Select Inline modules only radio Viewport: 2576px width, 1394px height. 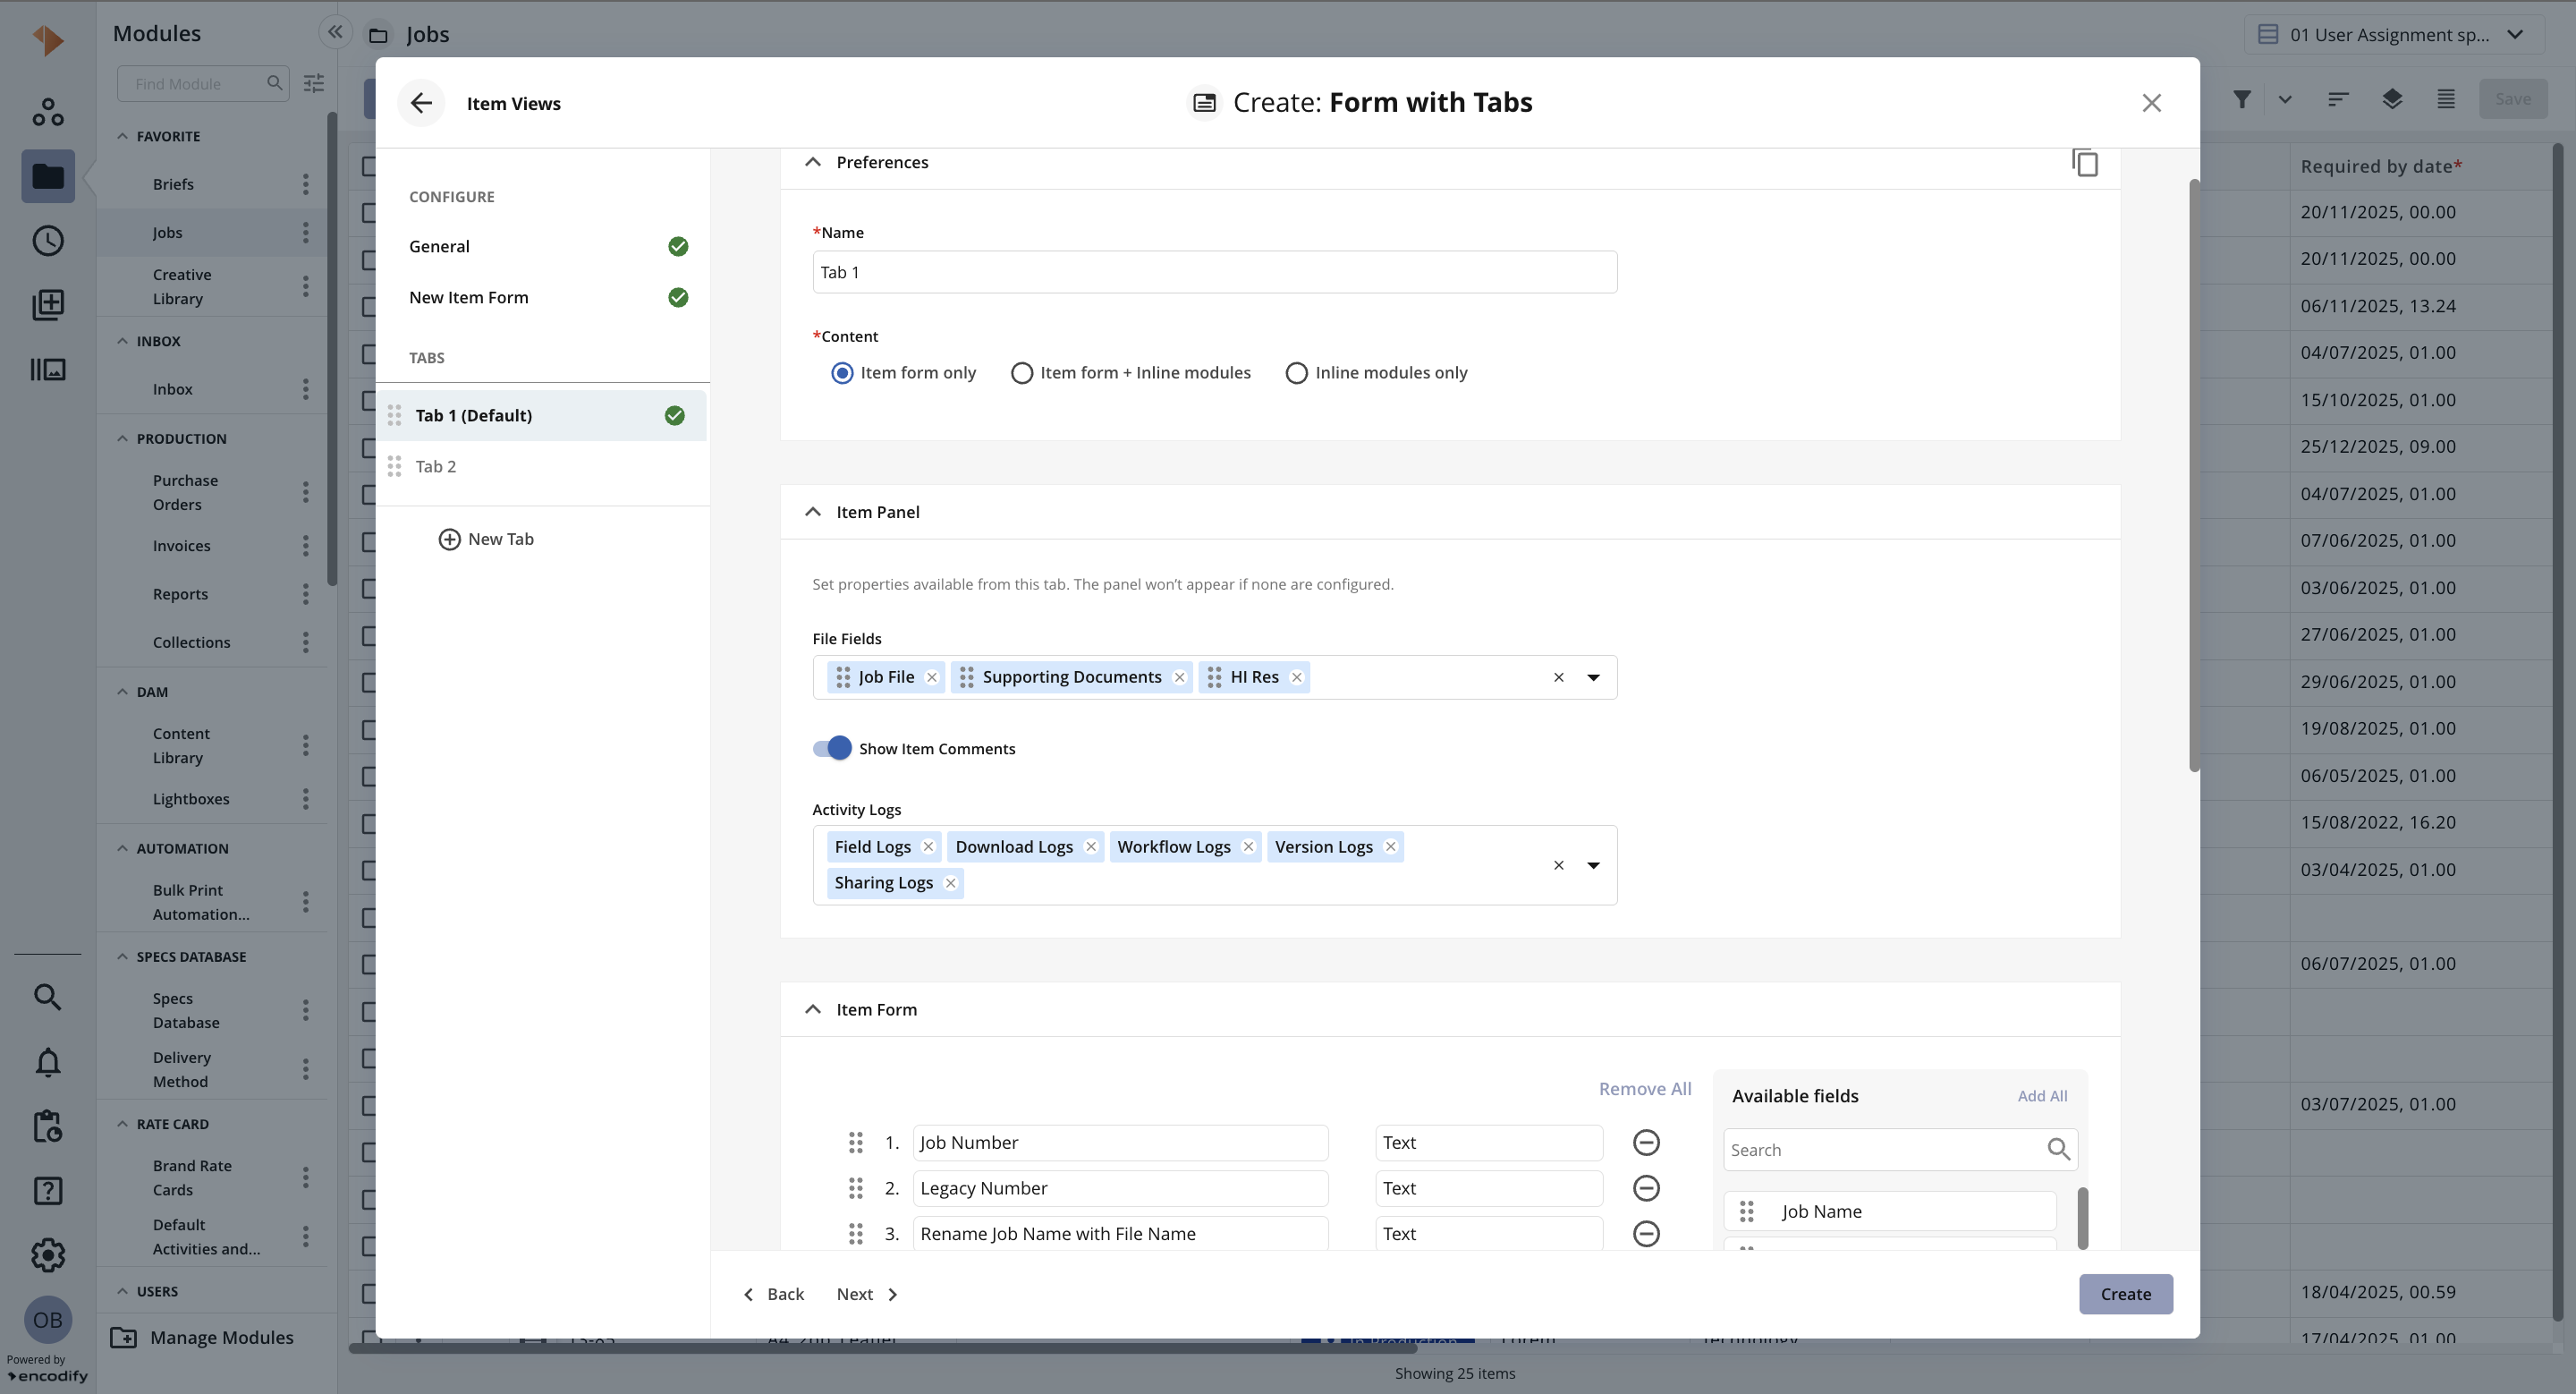(x=1296, y=373)
